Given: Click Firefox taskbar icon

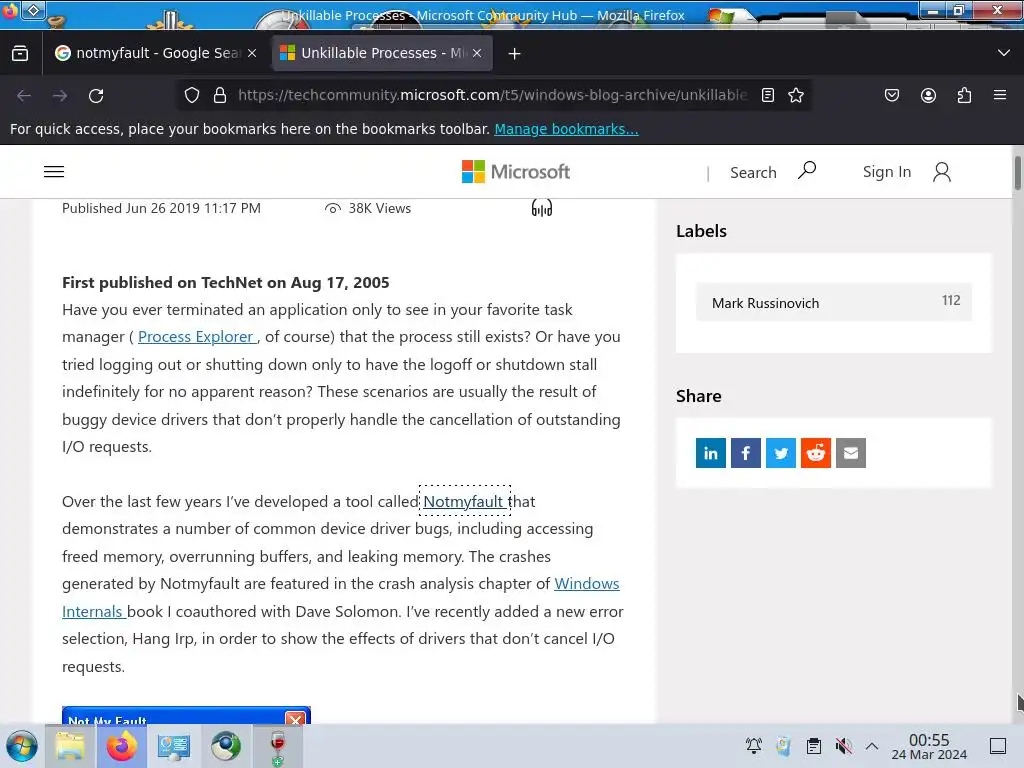Looking at the screenshot, I should click(121, 746).
